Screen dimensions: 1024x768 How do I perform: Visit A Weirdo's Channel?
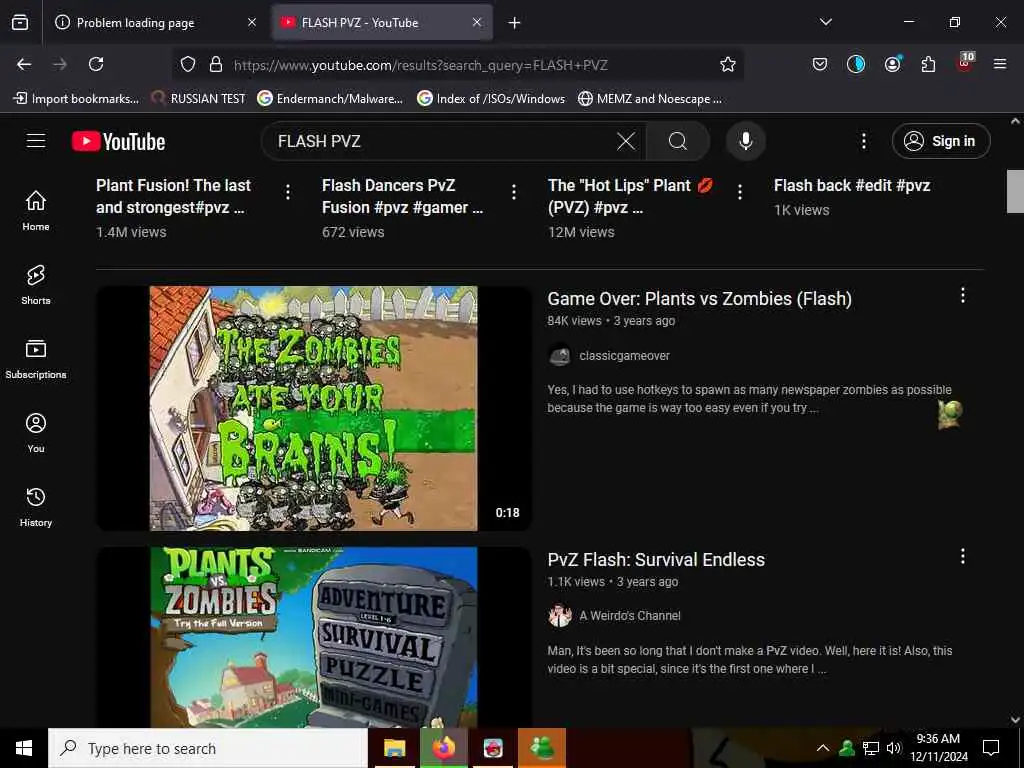click(630, 616)
